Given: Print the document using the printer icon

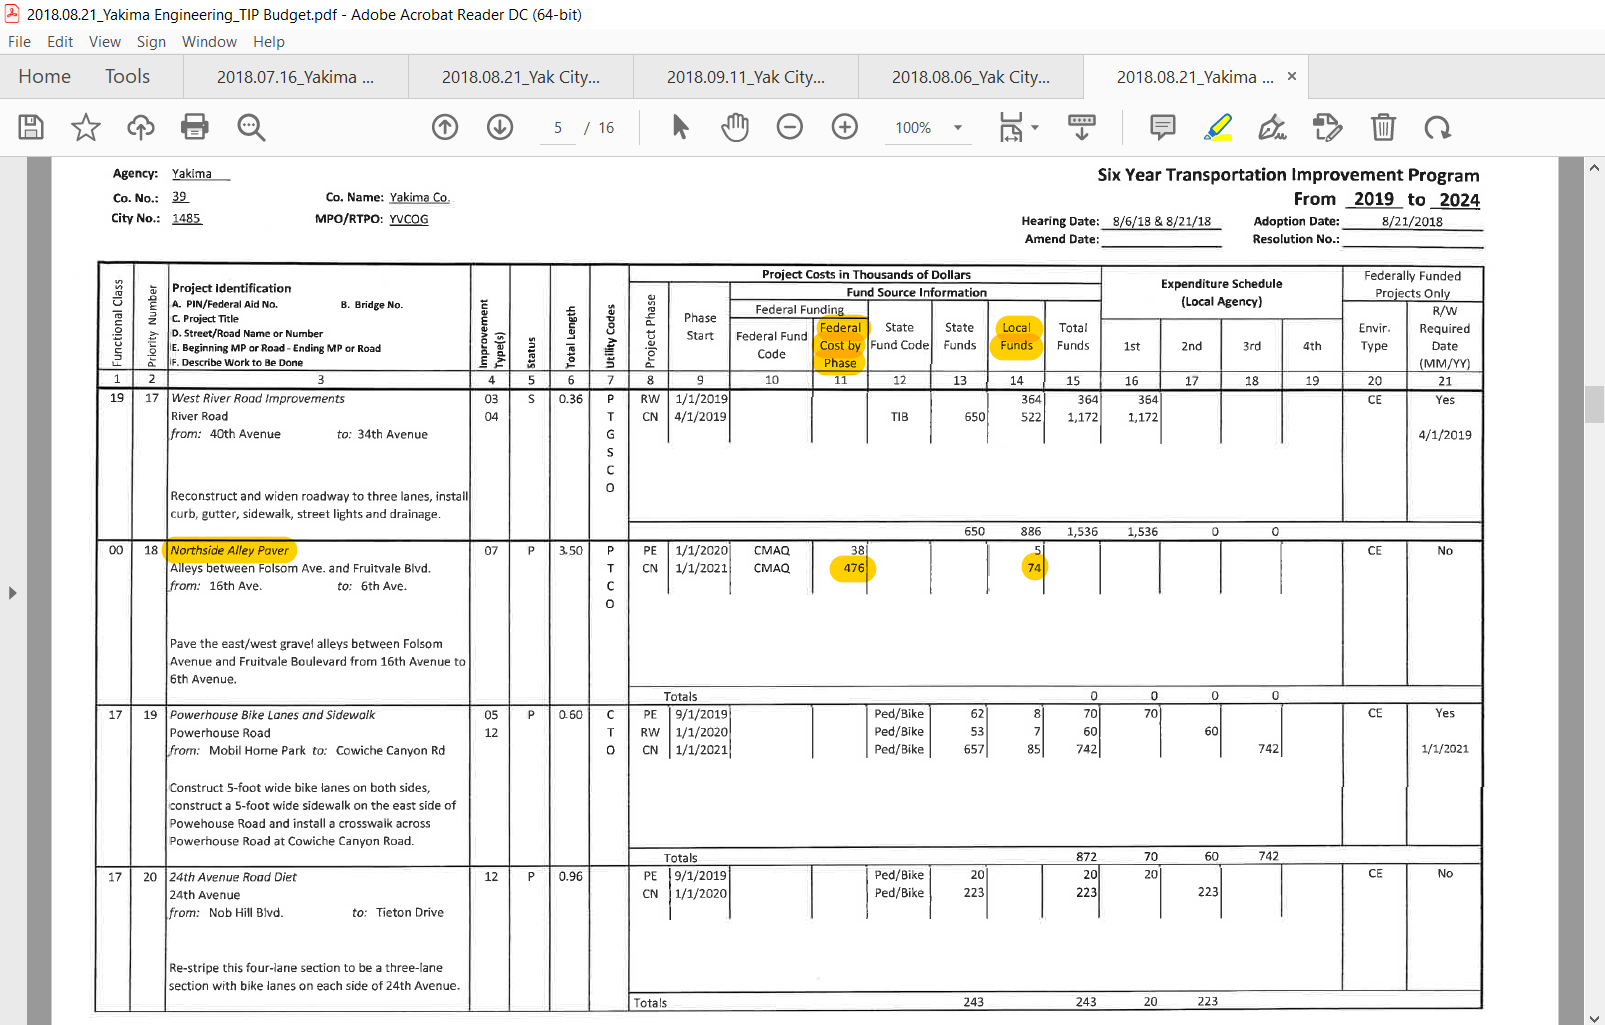Looking at the screenshot, I should (x=195, y=127).
